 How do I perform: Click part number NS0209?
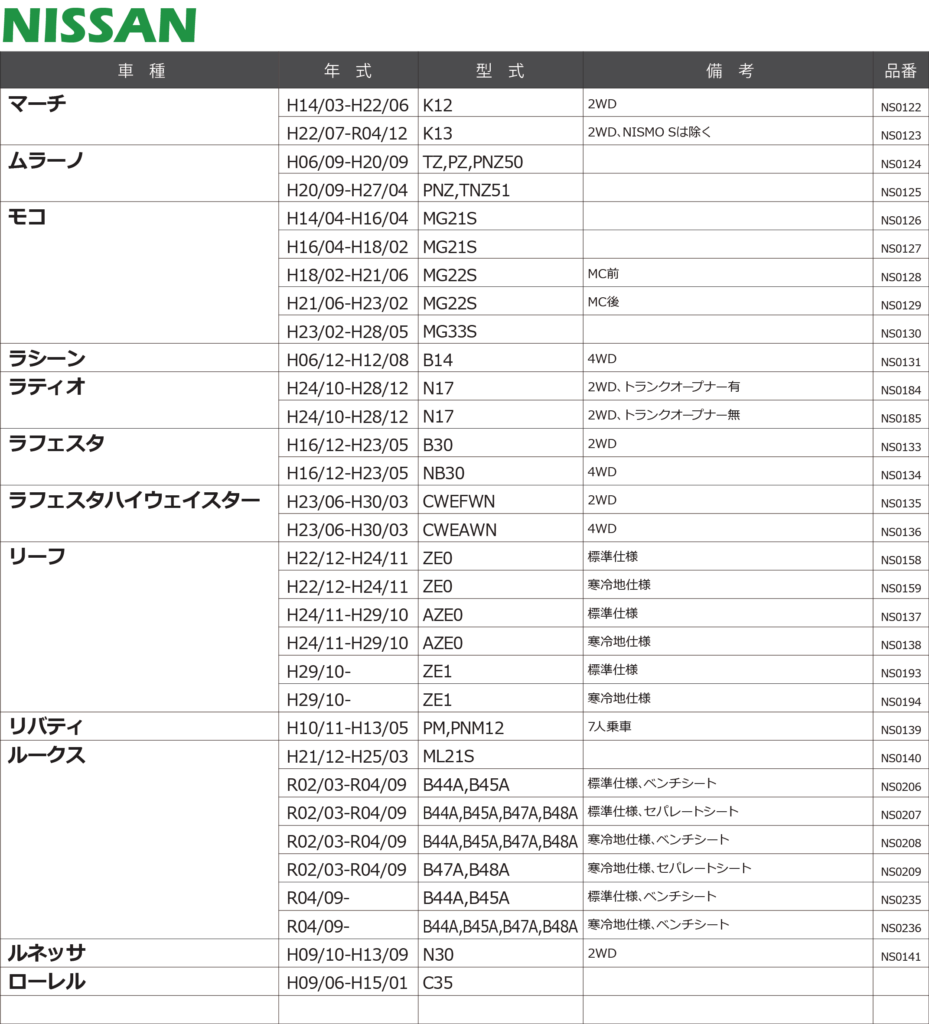pyautogui.click(x=900, y=872)
